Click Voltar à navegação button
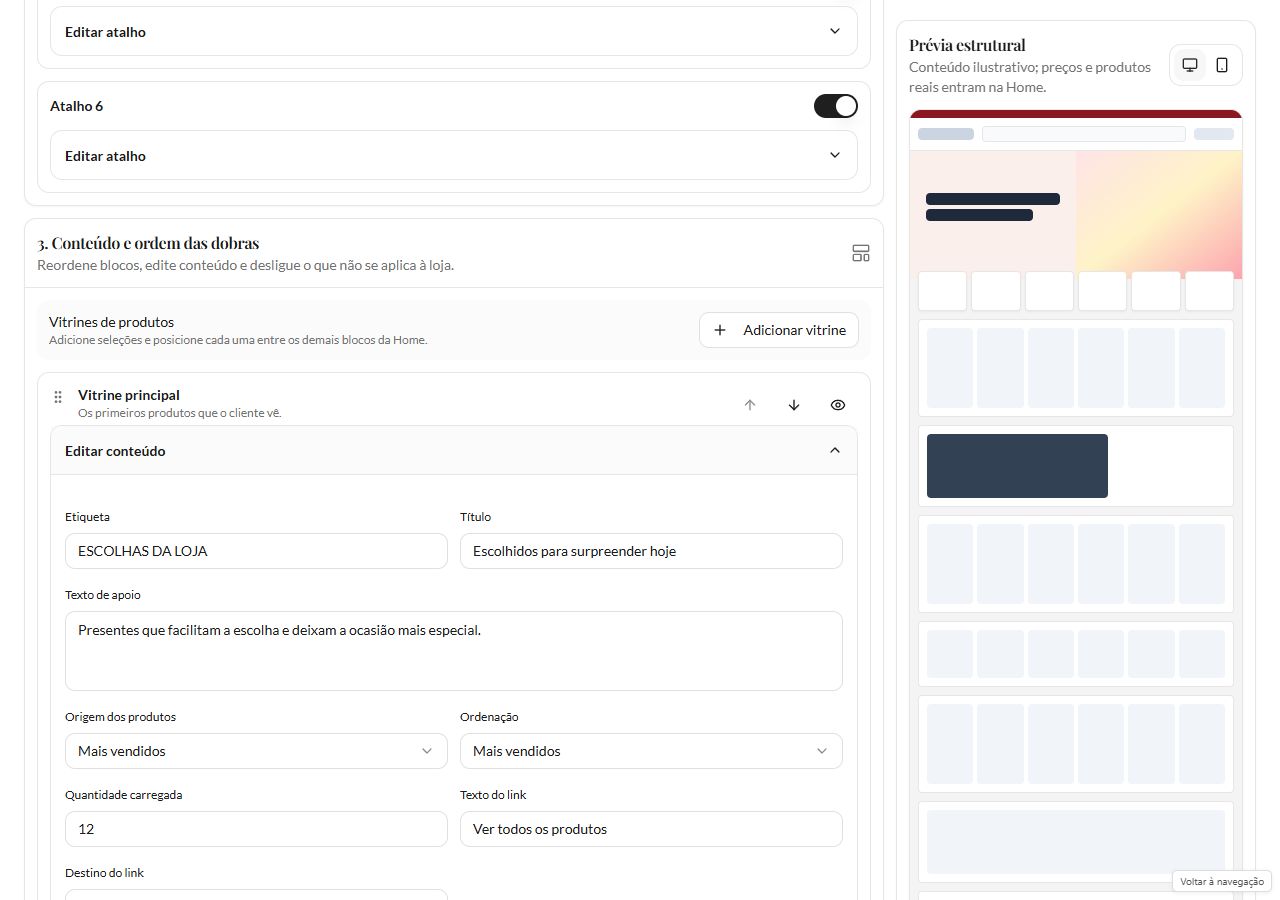 [1222, 881]
